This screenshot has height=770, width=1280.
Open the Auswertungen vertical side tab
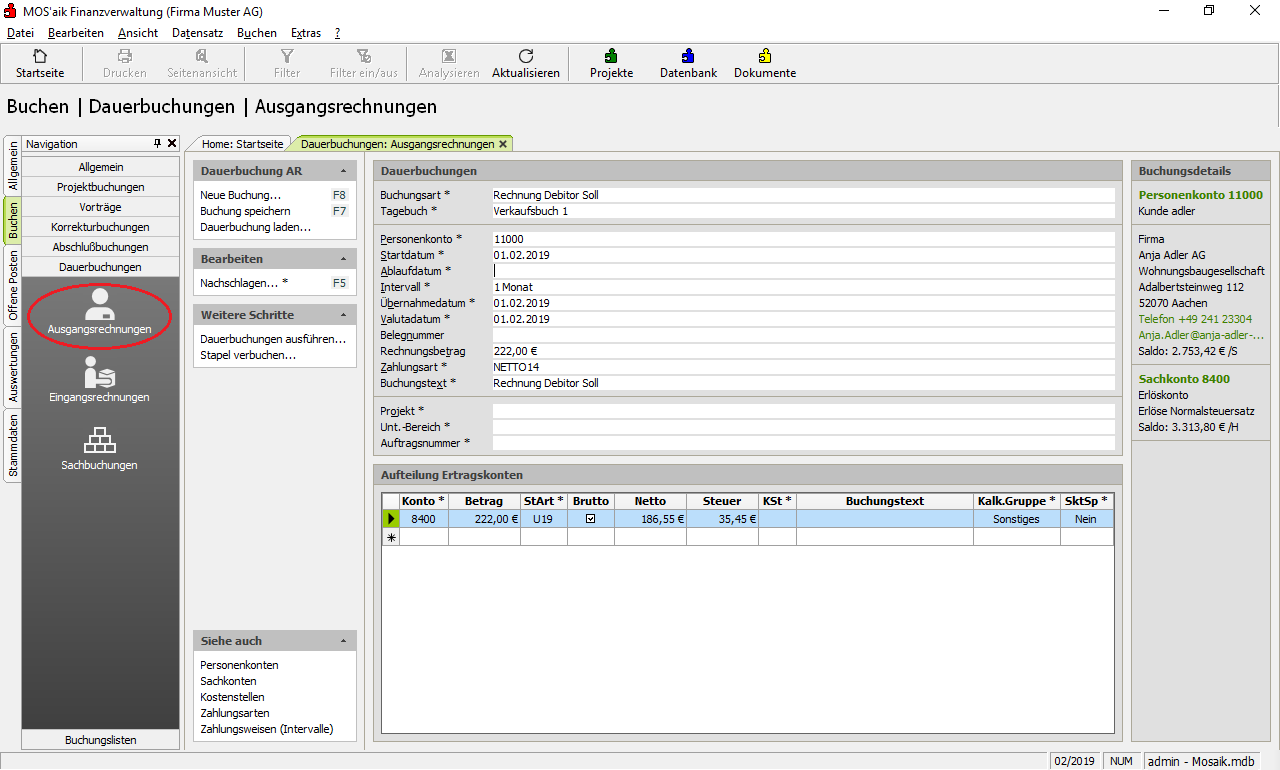(13, 366)
